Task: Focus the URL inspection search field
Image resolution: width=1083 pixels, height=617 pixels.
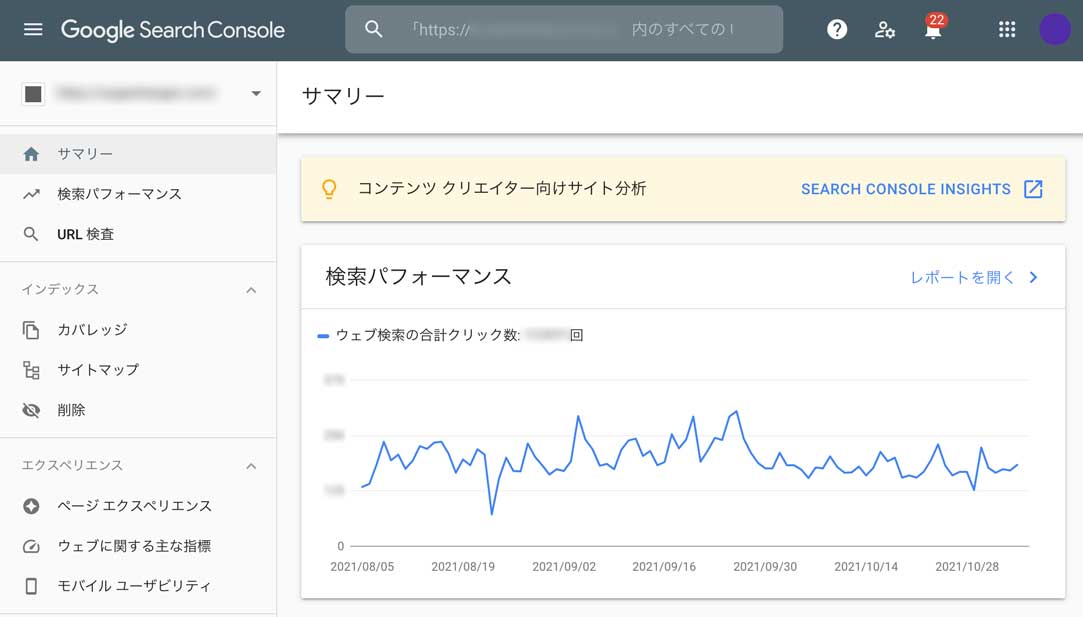Action: [564, 30]
